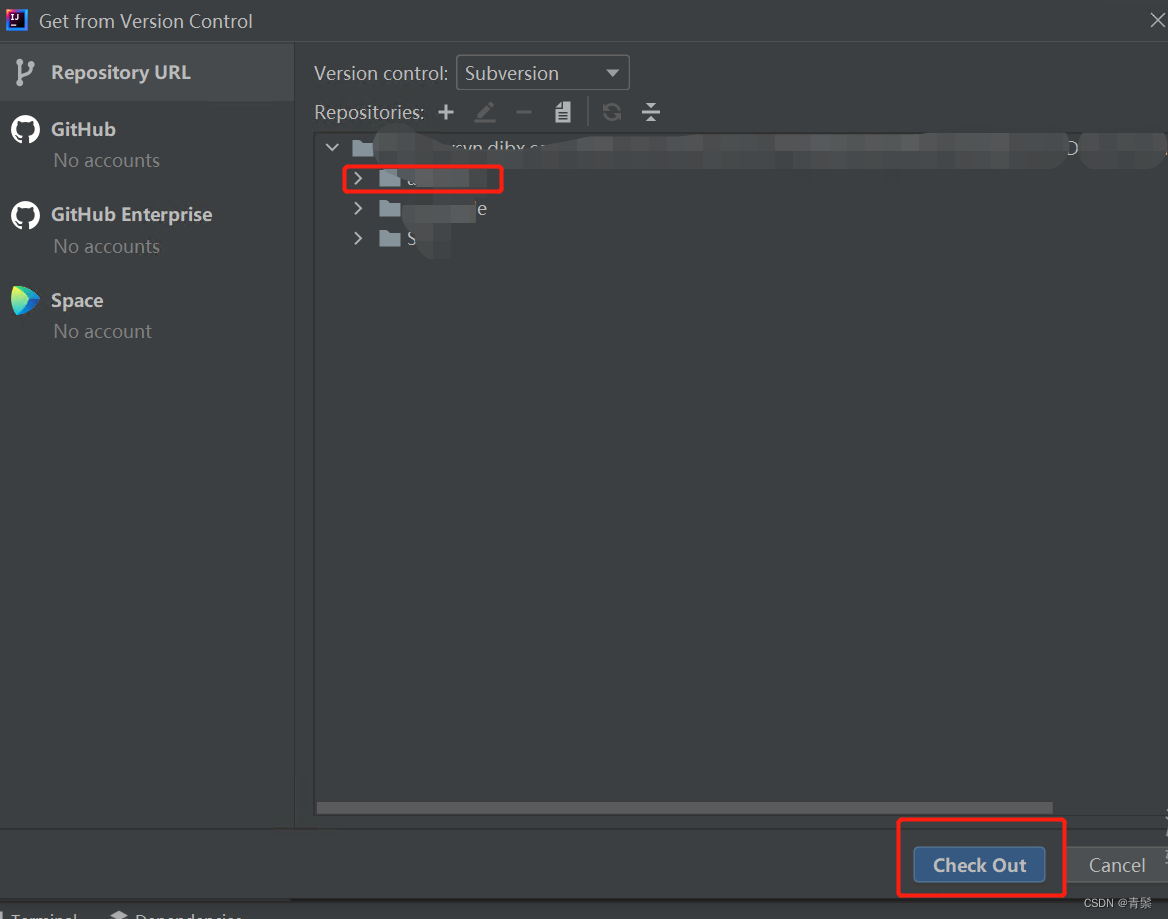
Task: Click 'No account' under Space
Action: pyautogui.click(x=103, y=331)
